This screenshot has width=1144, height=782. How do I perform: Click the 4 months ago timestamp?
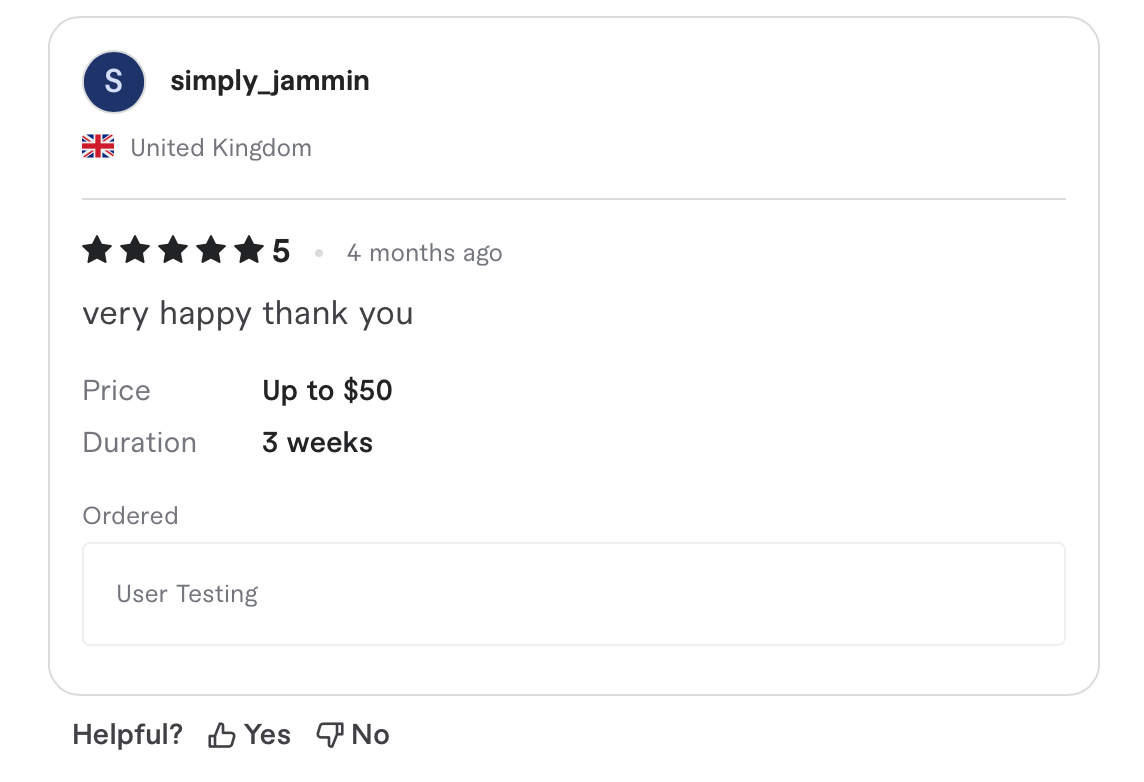click(x=424, y=253)
